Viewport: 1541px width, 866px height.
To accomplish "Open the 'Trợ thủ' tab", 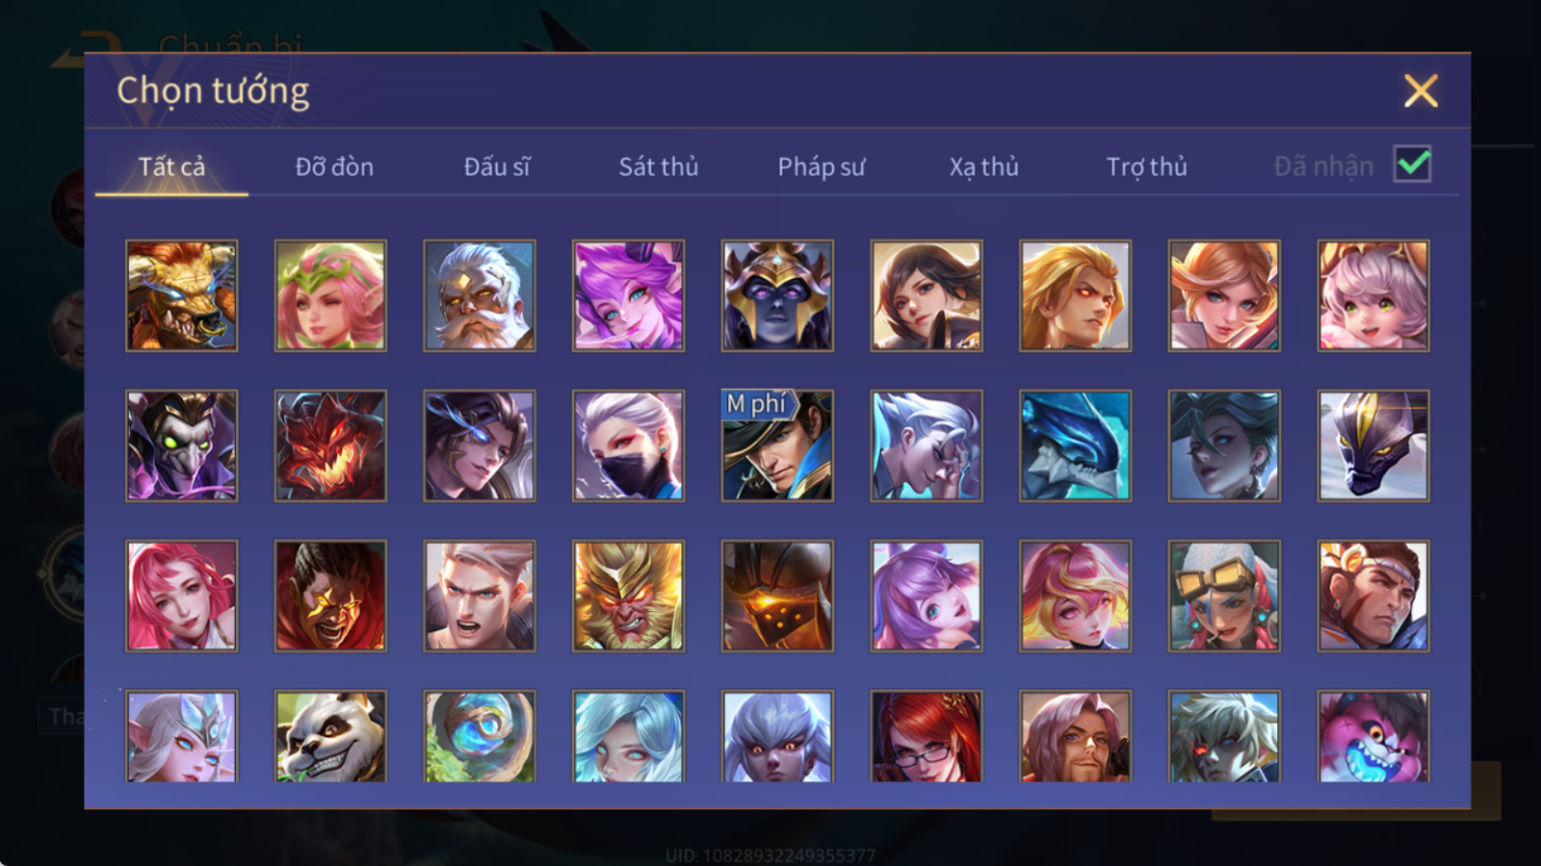I will (x=1146, y=166).
